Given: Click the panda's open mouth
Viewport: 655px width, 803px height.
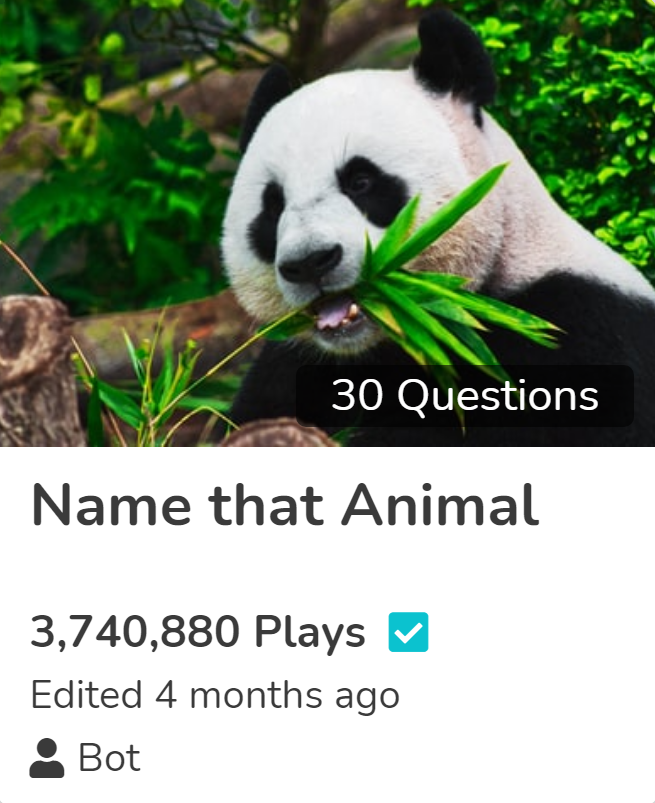Looking at the screenshot, I should 335,313.
